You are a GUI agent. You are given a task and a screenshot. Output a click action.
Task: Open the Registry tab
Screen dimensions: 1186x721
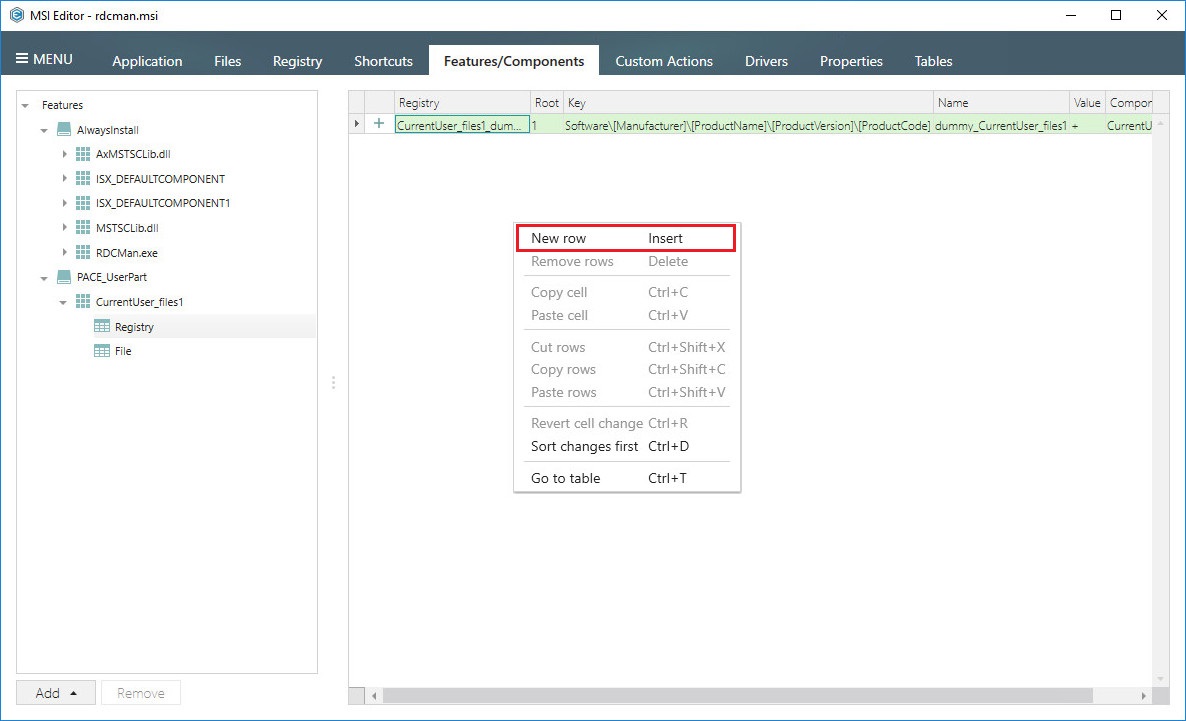click(x=297, y=61)
